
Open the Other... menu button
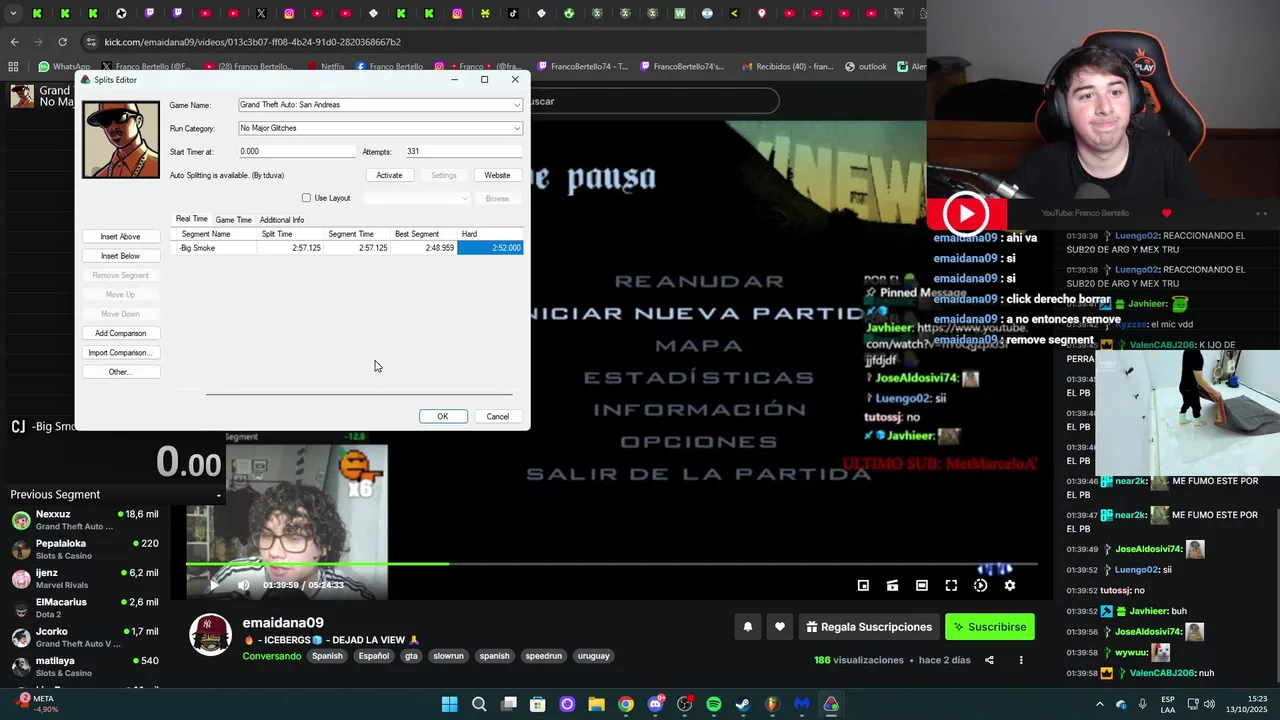pyautogui.click(x=120, y=372)
